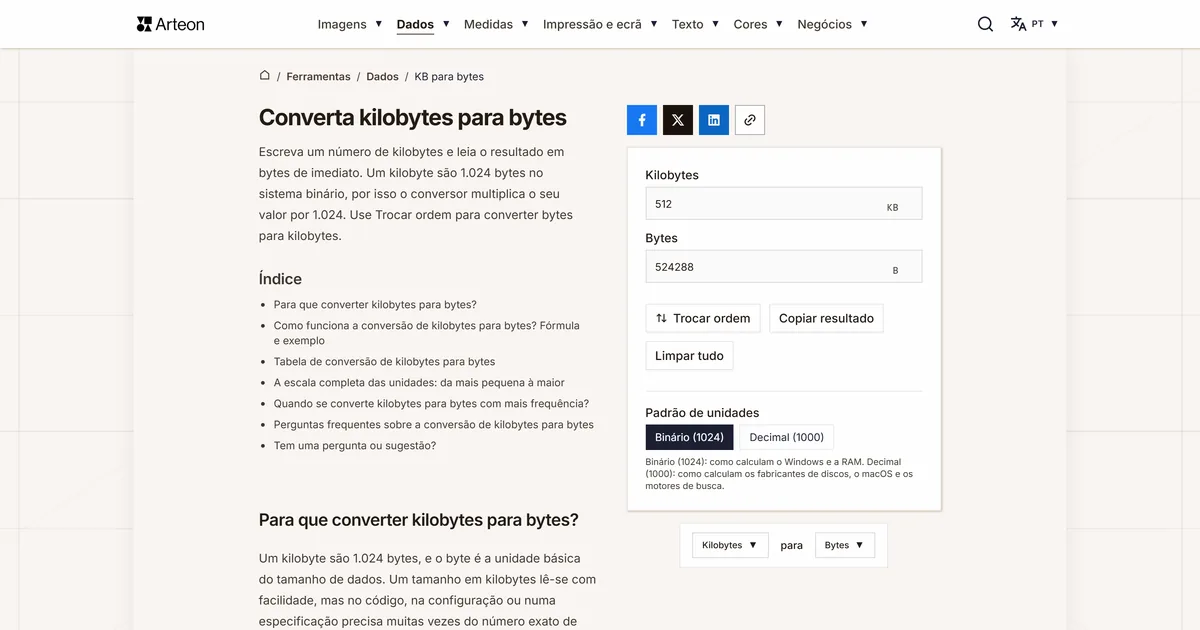Open the Bytes target unit dropdown
Image resolution: width=1200 pixels, height=630 pixels.
click(x=845, y=545)
